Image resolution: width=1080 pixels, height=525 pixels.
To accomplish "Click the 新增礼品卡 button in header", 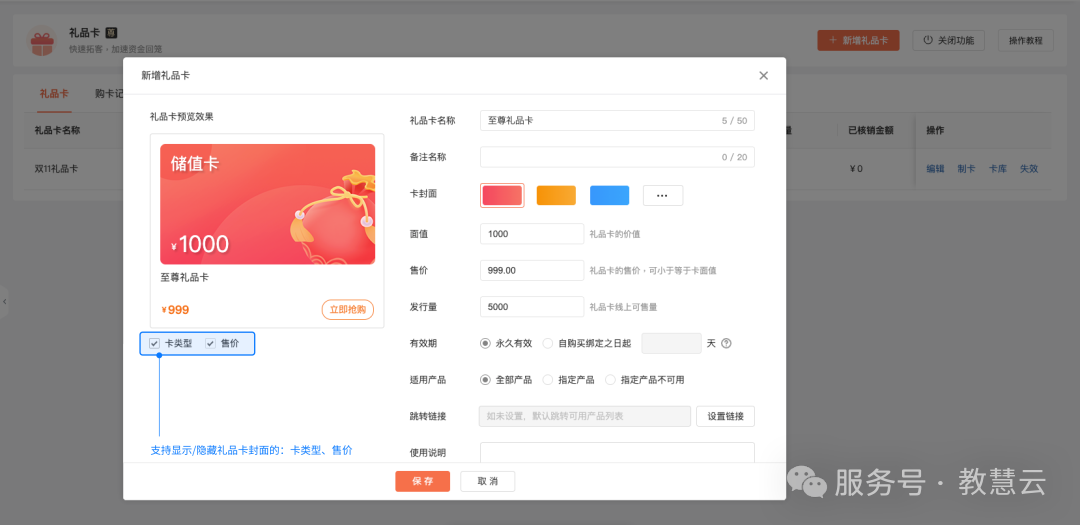I will pyautogui.click(x=858, y=40).
